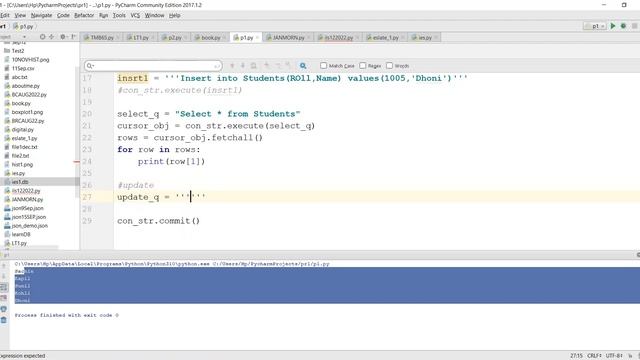This screenshot has width=640, height=360.
Task: Hide the Project panel with the pin icon
Action: (x=73, y=37)
